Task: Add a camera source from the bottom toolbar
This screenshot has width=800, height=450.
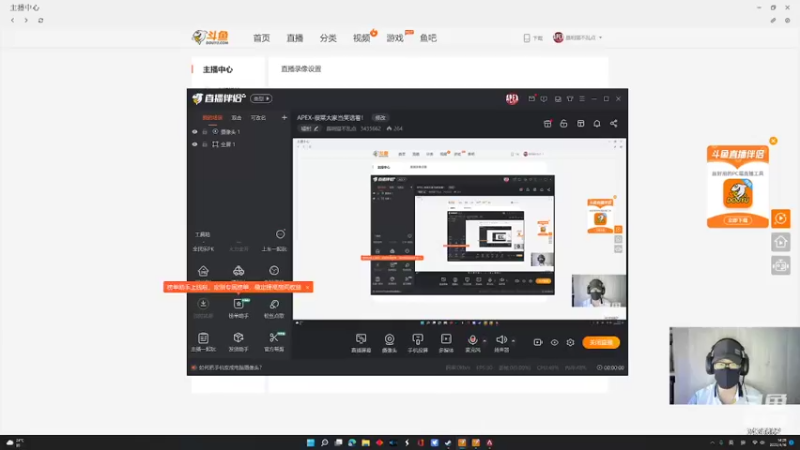Action: point(389,343)
